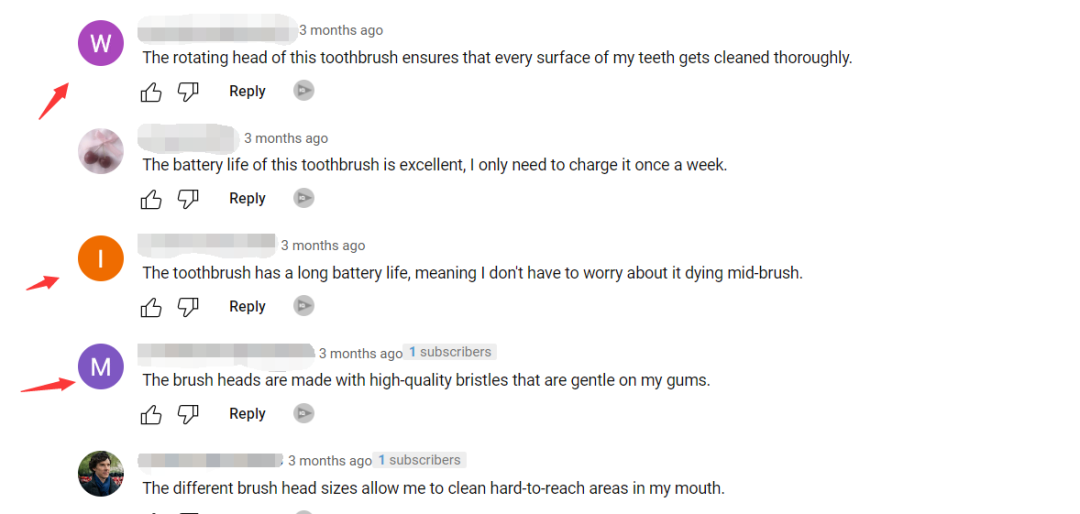Viewport: 1080px width, 514px height.
Task: Click the gray play icon under bristles comment
Action: 304,413
